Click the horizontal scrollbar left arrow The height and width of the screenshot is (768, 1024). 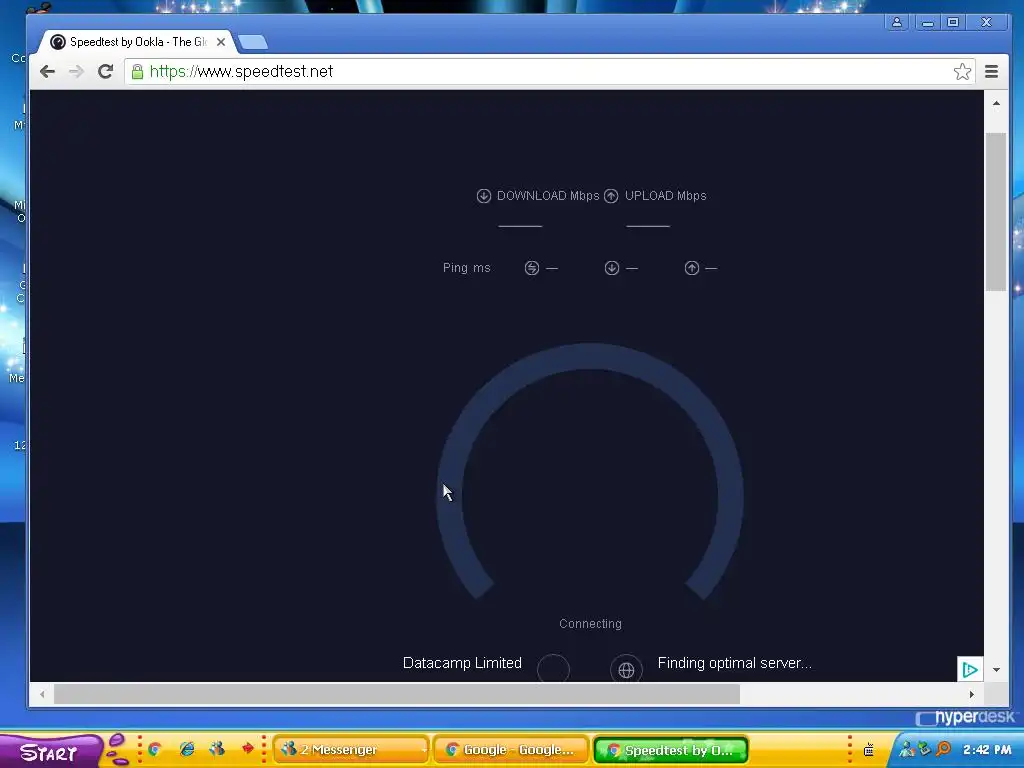[42, 694]
